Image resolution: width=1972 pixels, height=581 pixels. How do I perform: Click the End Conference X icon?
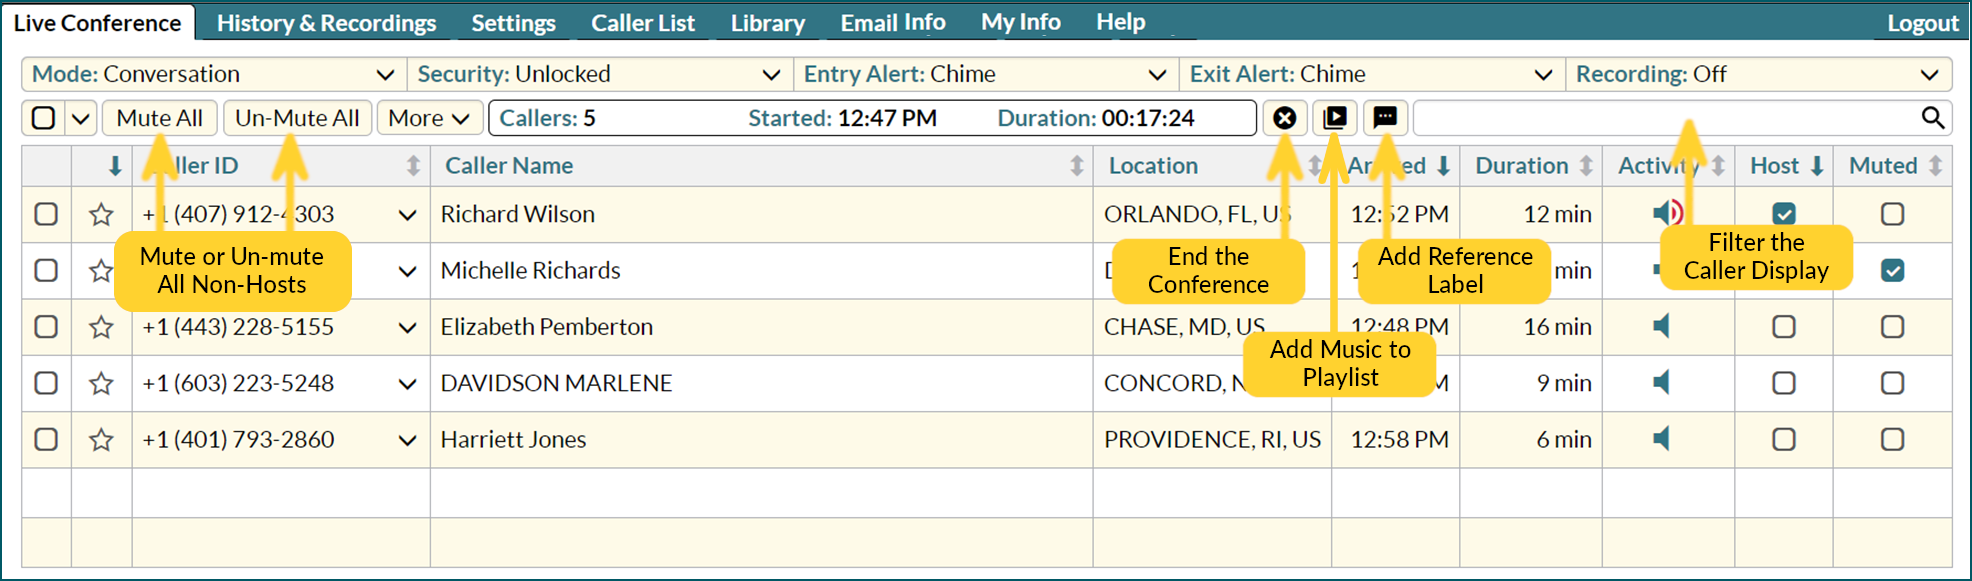pyautogui.click(x=1285, y=118)
